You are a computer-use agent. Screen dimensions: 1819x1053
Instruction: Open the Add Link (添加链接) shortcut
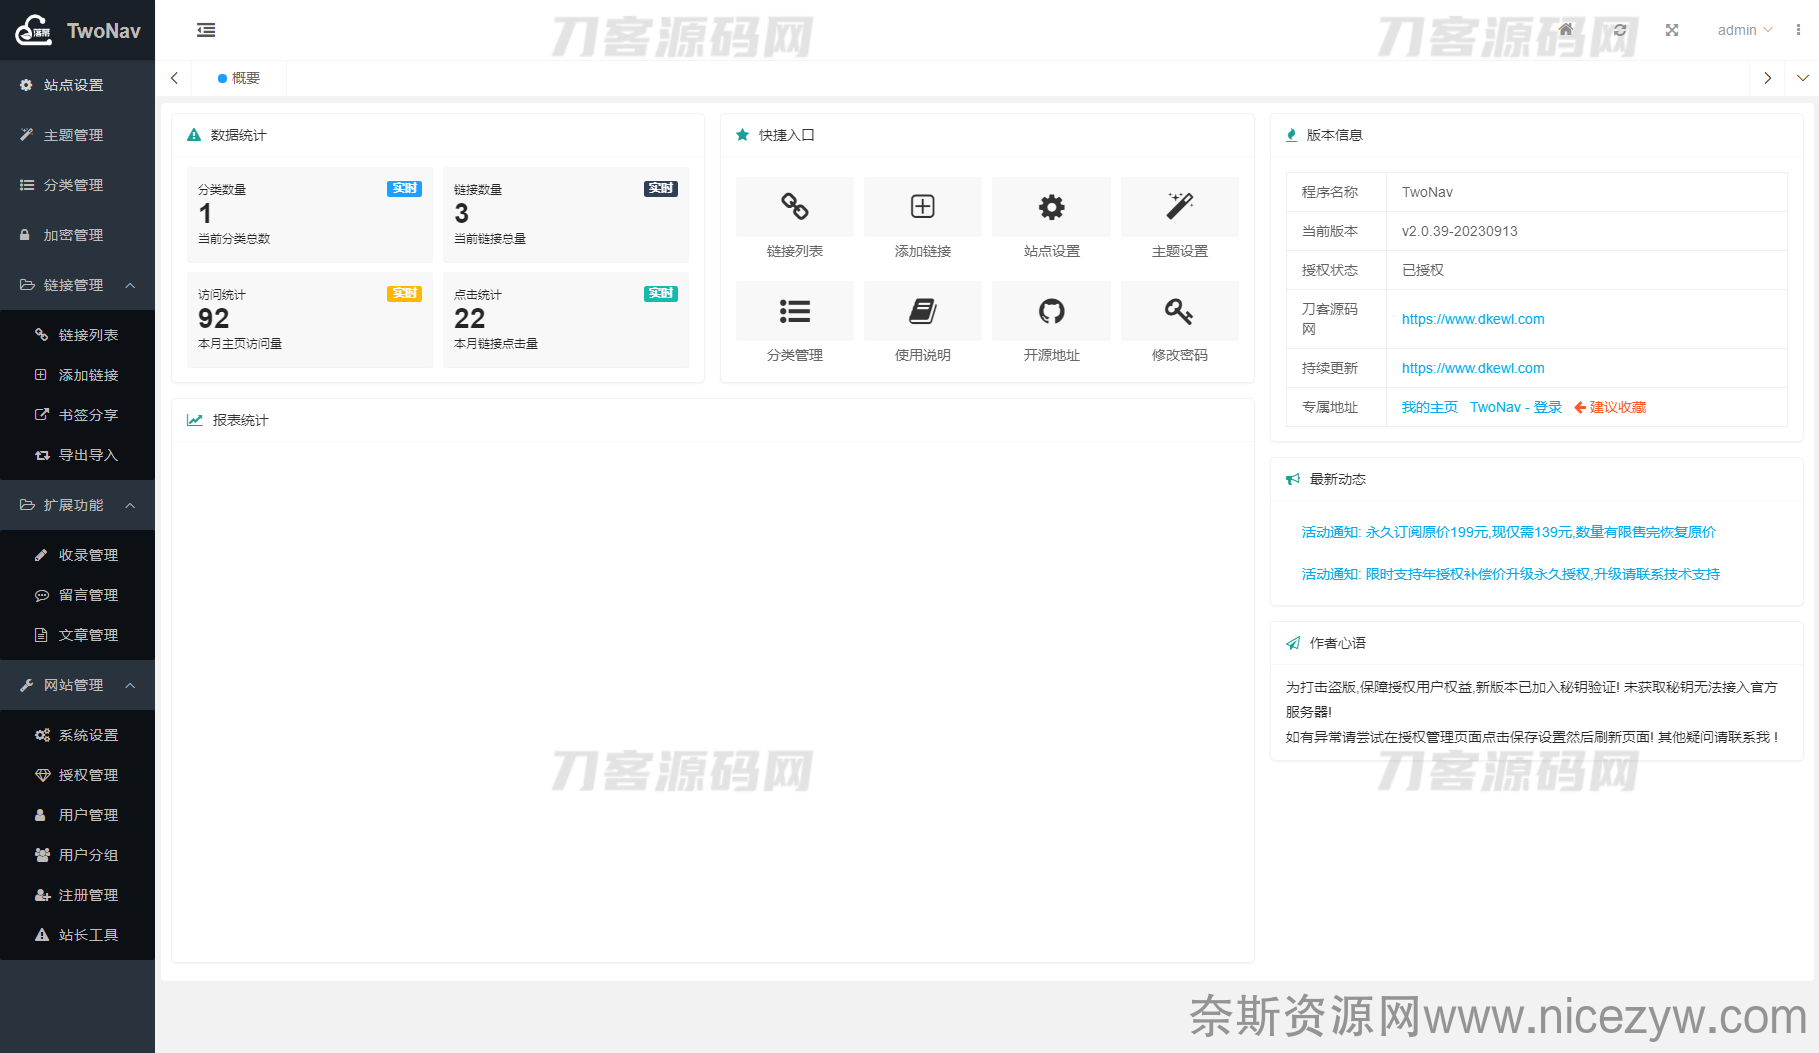click(x=922, y=220)
